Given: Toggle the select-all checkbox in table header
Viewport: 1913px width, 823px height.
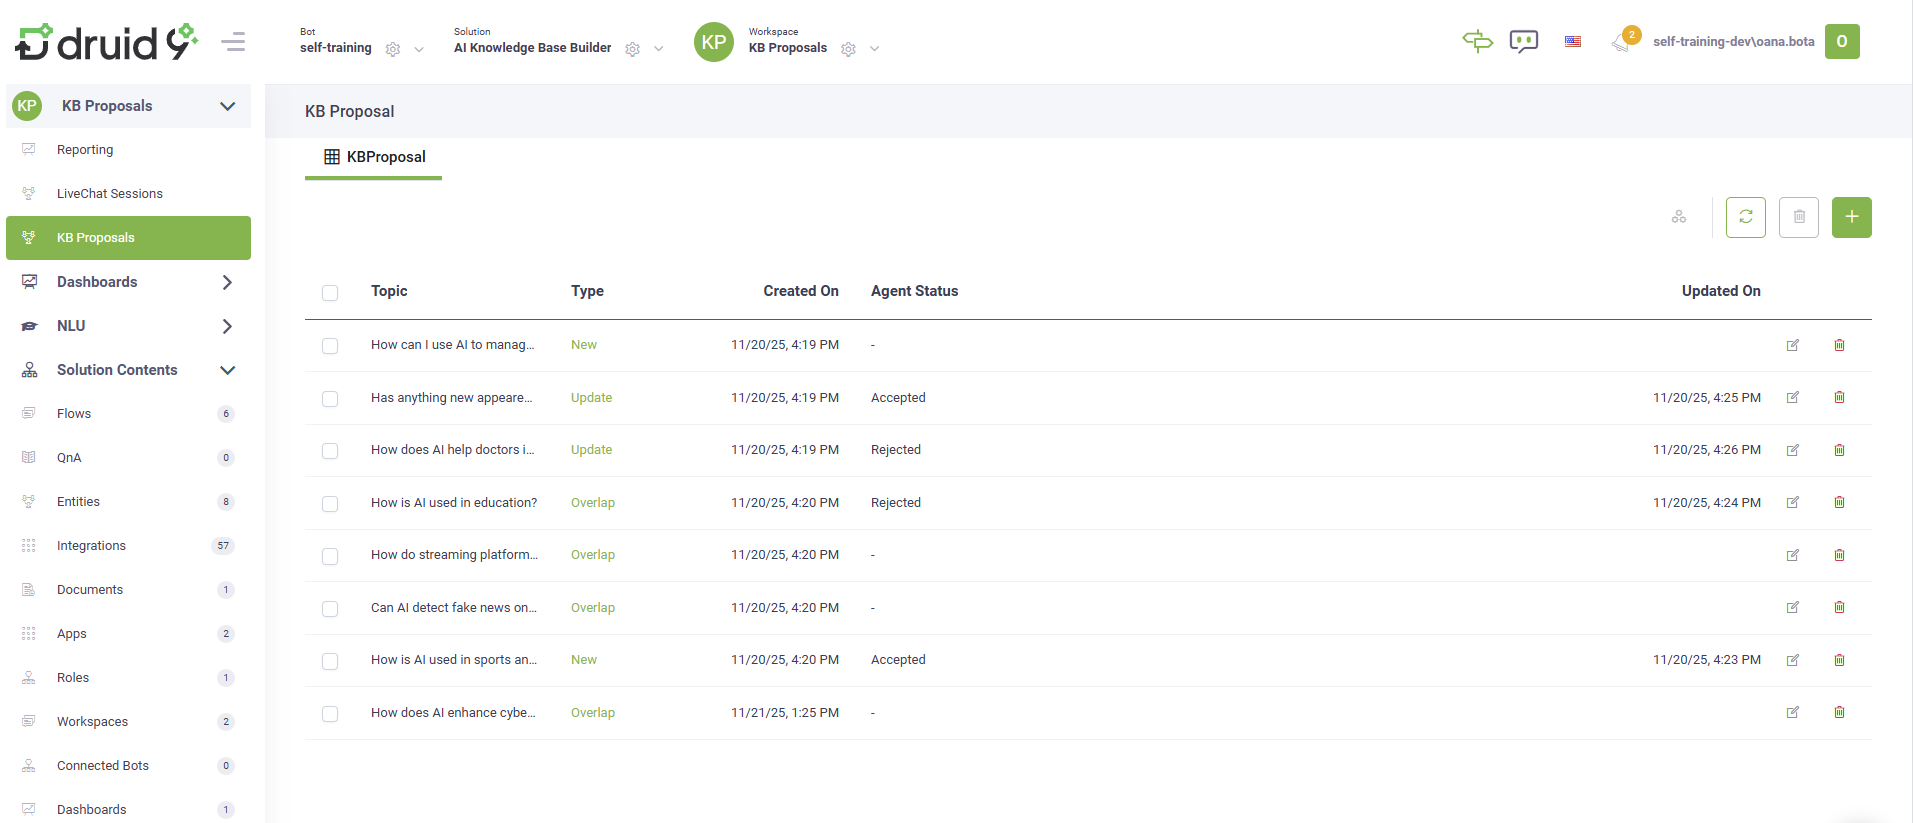Looking at the screenshot, I should click(x=330, y=293).
